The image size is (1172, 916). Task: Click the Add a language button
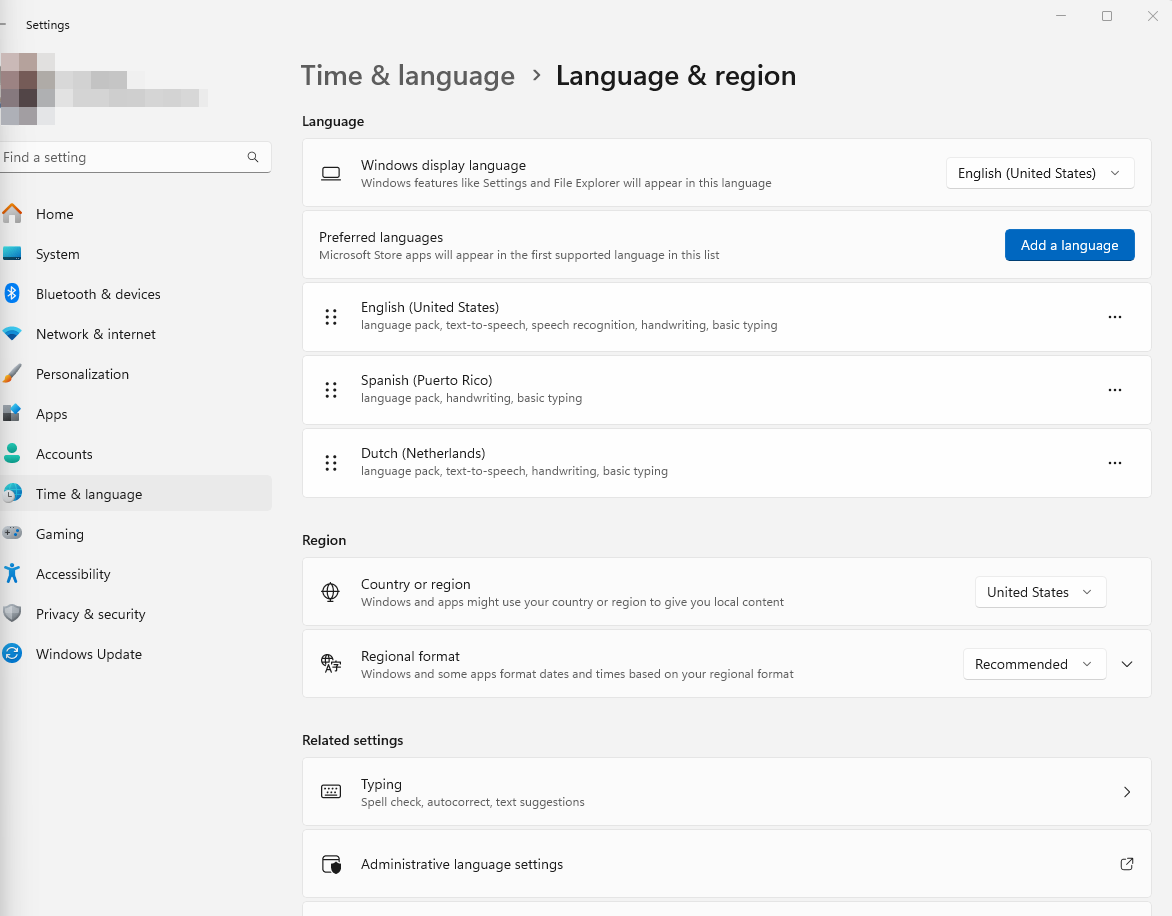coord(1069,245)
